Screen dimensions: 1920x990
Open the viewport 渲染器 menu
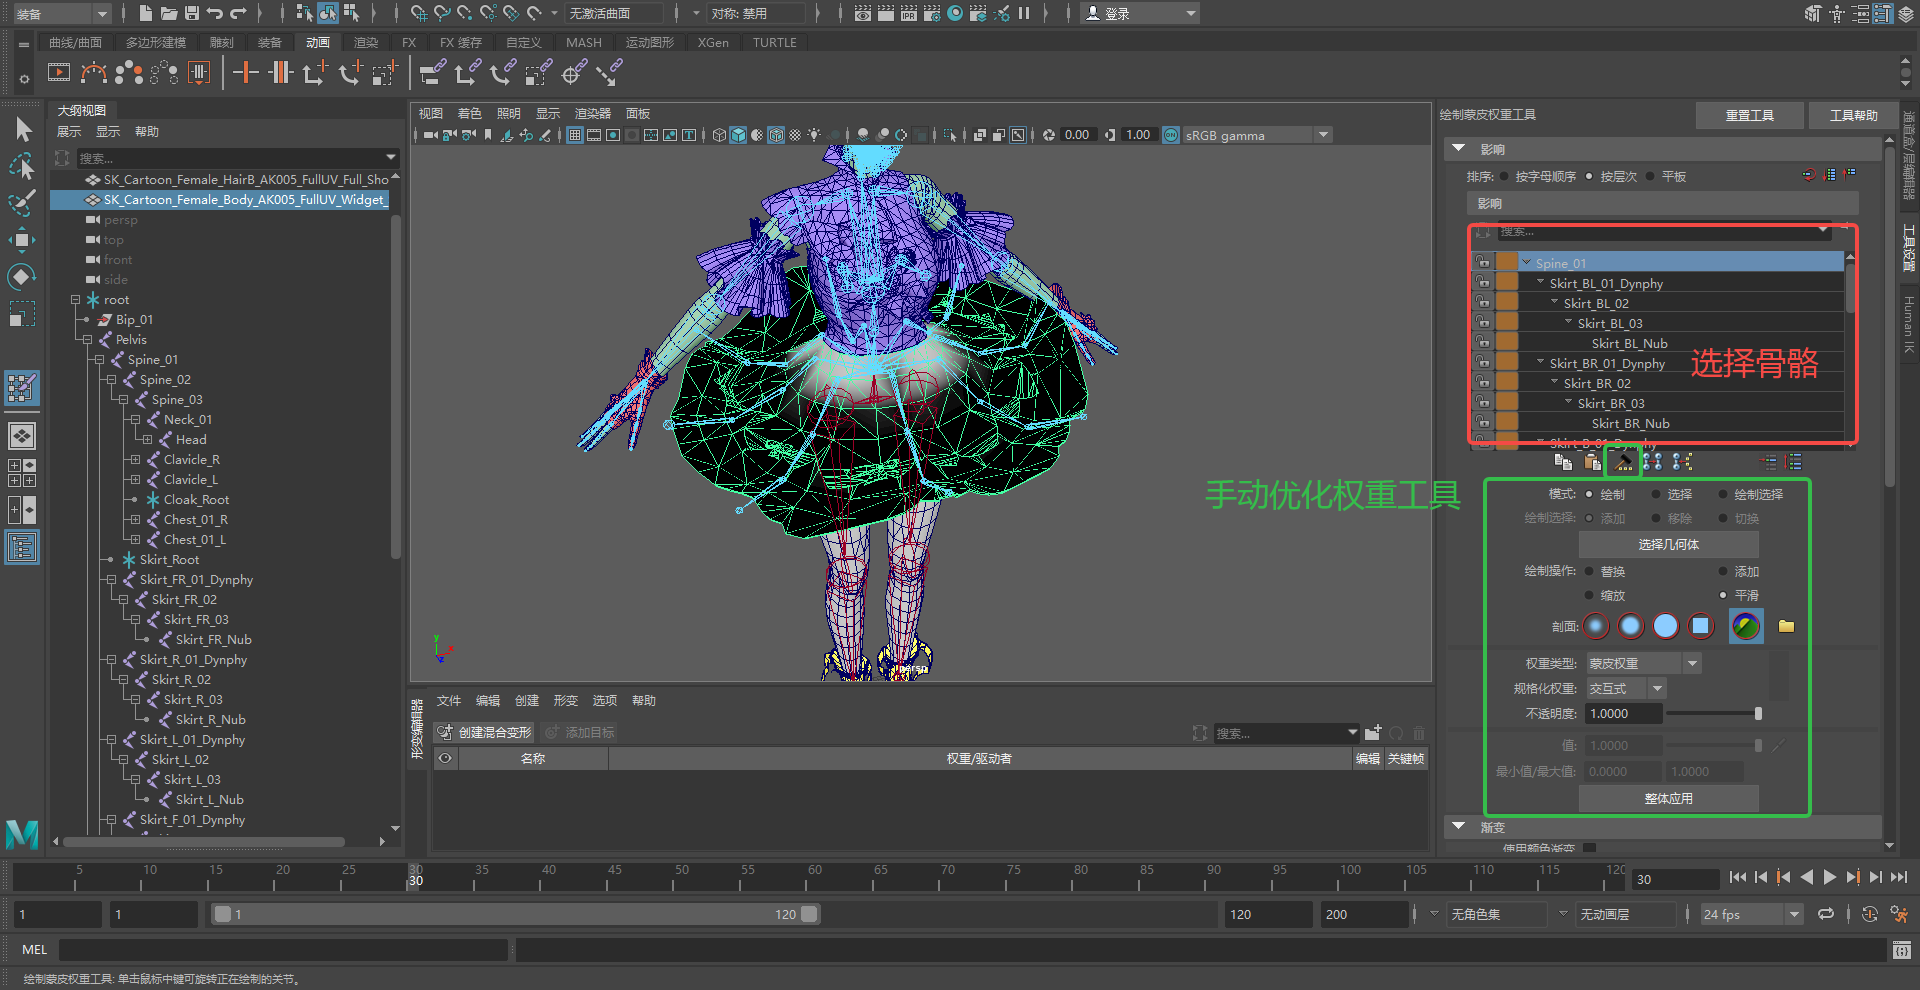click(592, 113)
